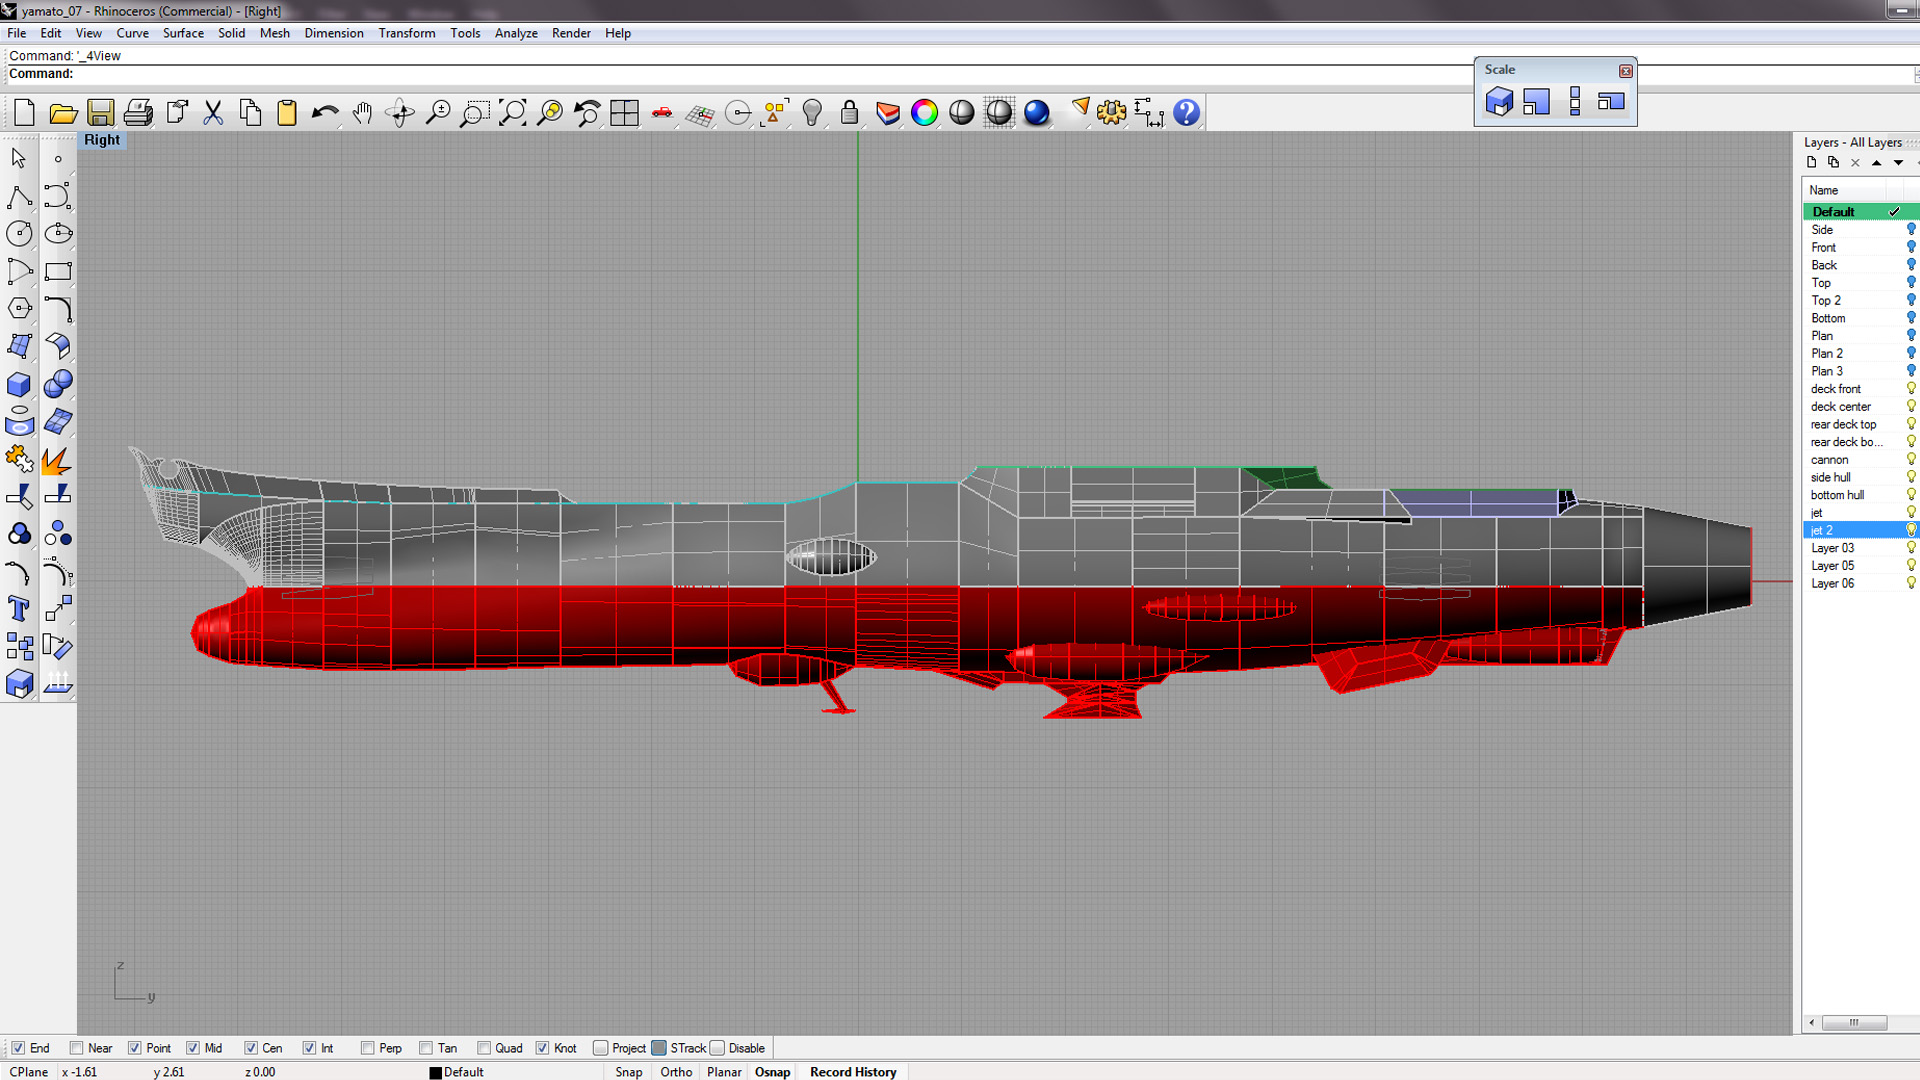Screen dimensions: 1920x1080
Task: Select the Layer 05 row
Action: point(1861,566)
